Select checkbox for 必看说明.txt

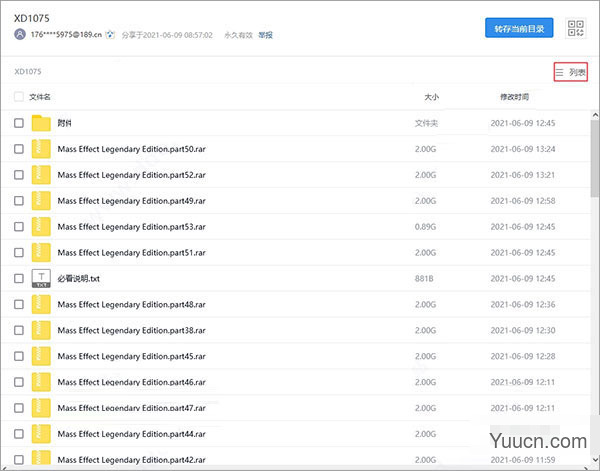(x=19, y=278)
